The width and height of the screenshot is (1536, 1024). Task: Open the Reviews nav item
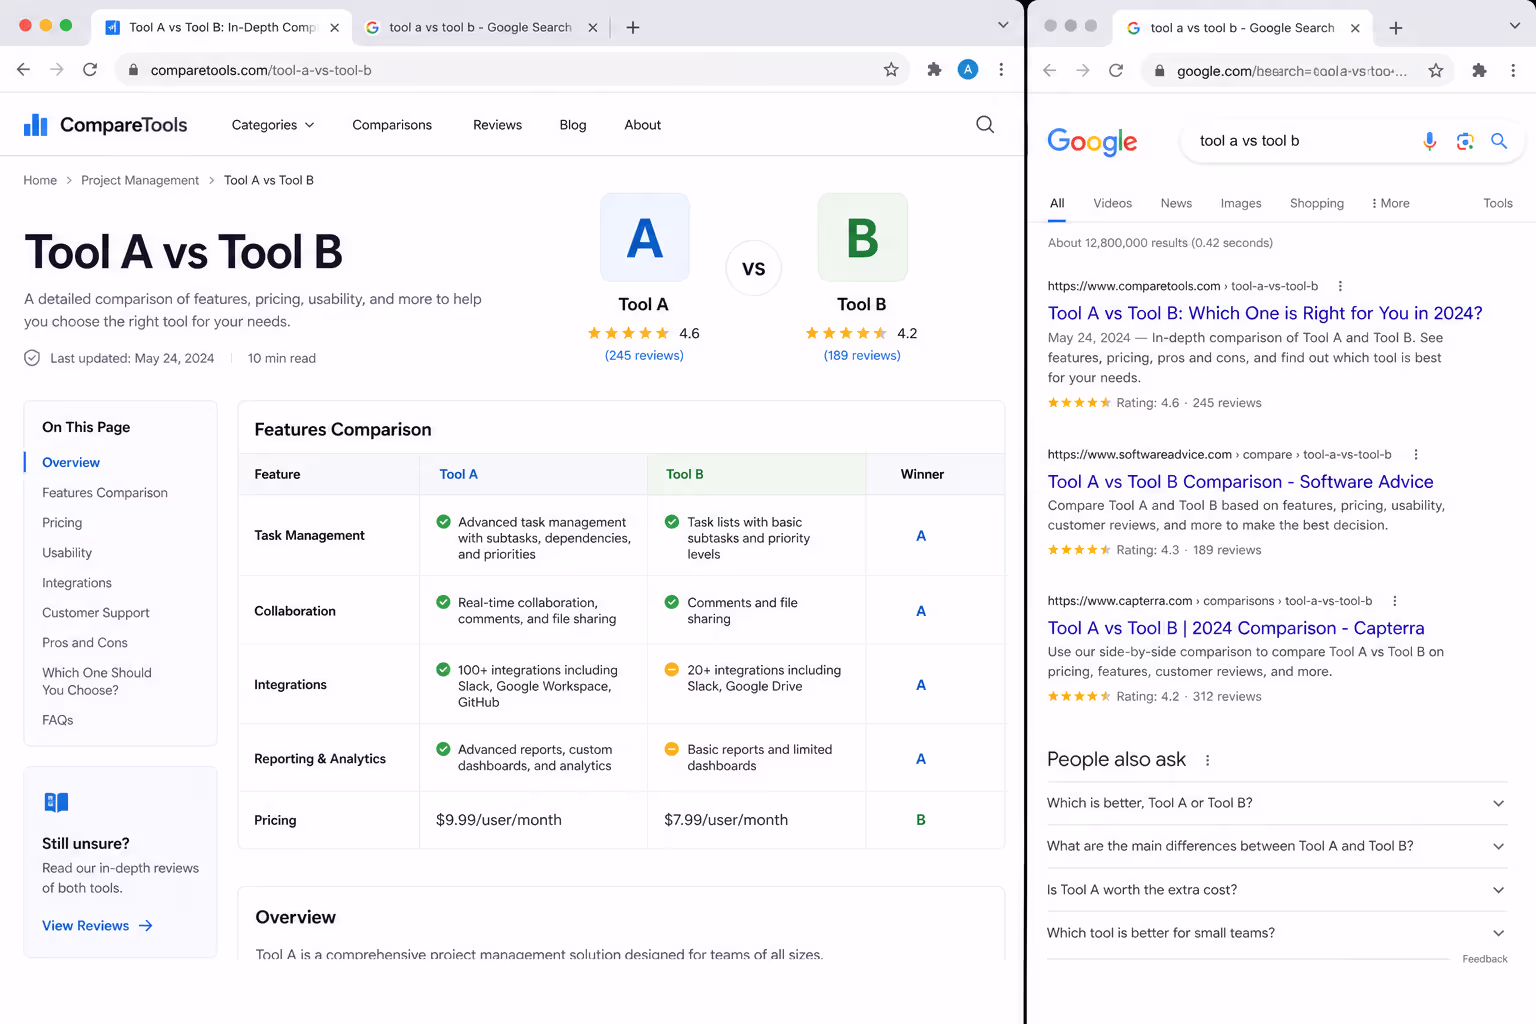(497, 125)
